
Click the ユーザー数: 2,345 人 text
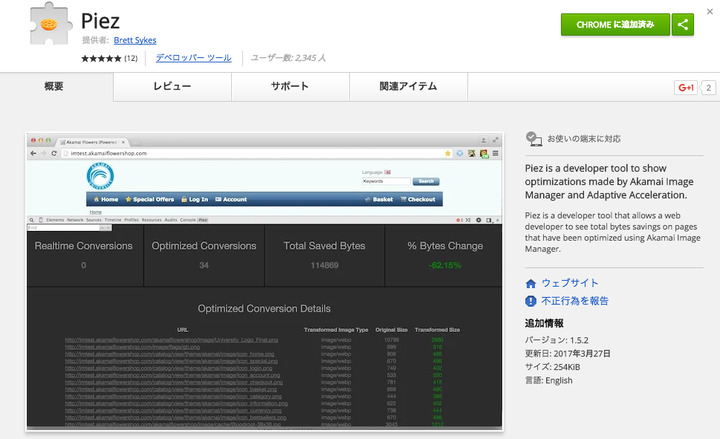(288, 58)
